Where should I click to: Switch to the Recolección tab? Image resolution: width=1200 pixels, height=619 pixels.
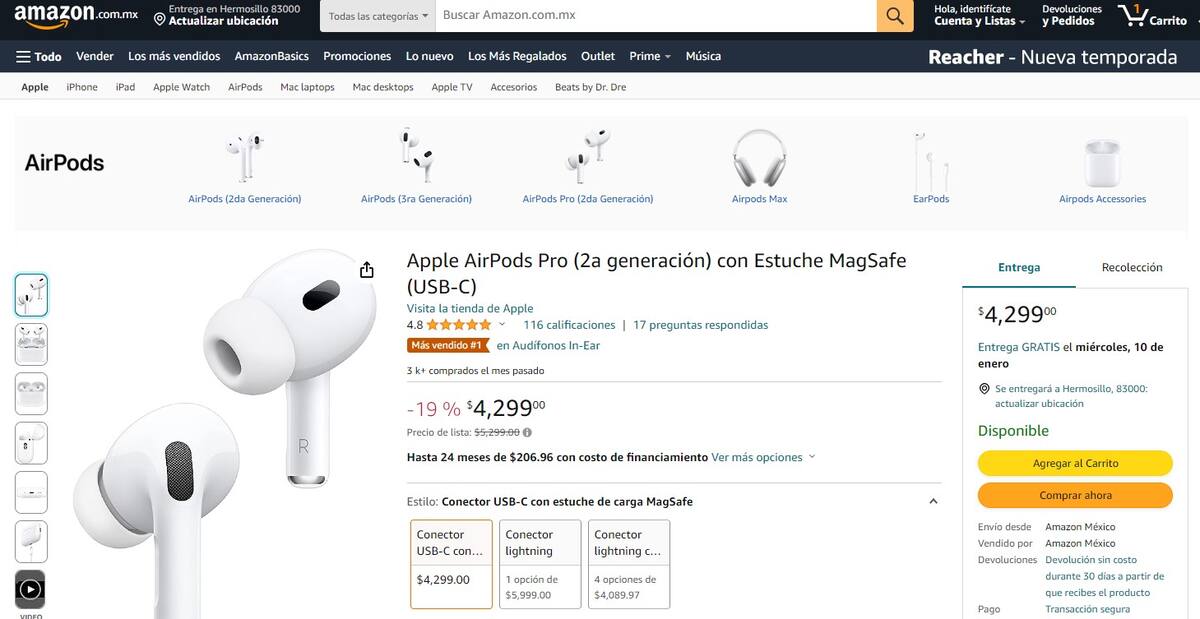[1132, 268]
